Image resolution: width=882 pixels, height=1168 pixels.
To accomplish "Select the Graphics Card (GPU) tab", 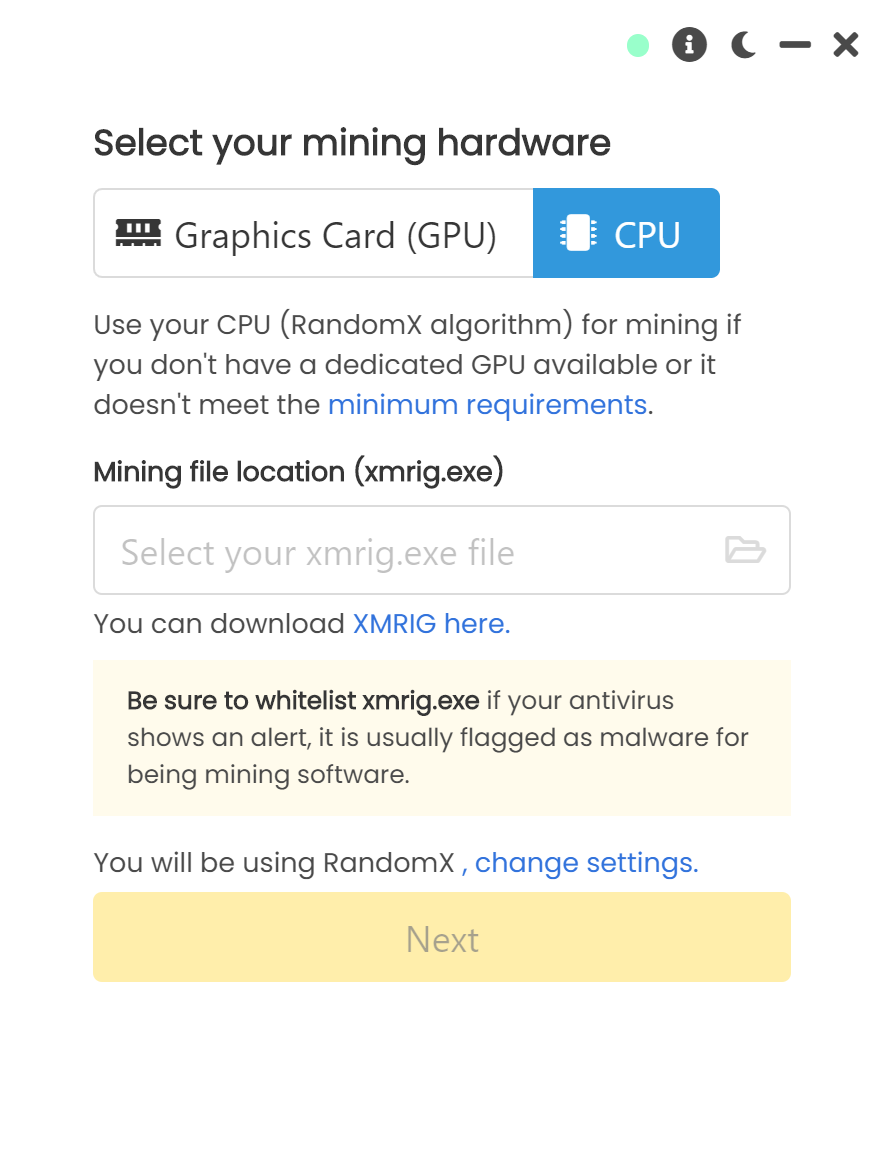I will coord(314,234).
